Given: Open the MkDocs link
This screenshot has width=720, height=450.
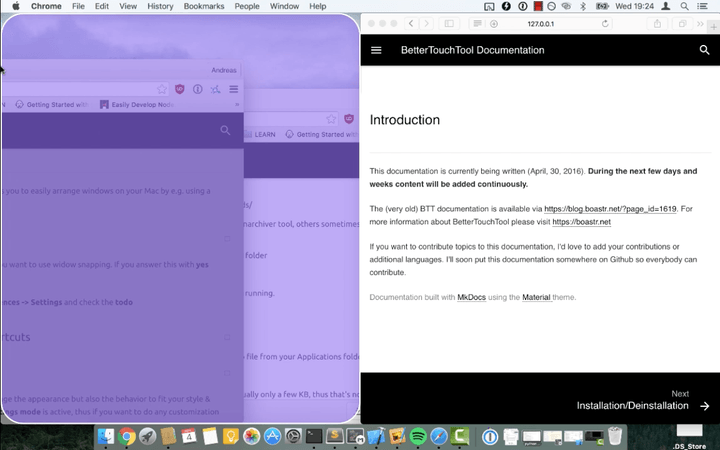Looking at the screenshot, I should point(471,297).
